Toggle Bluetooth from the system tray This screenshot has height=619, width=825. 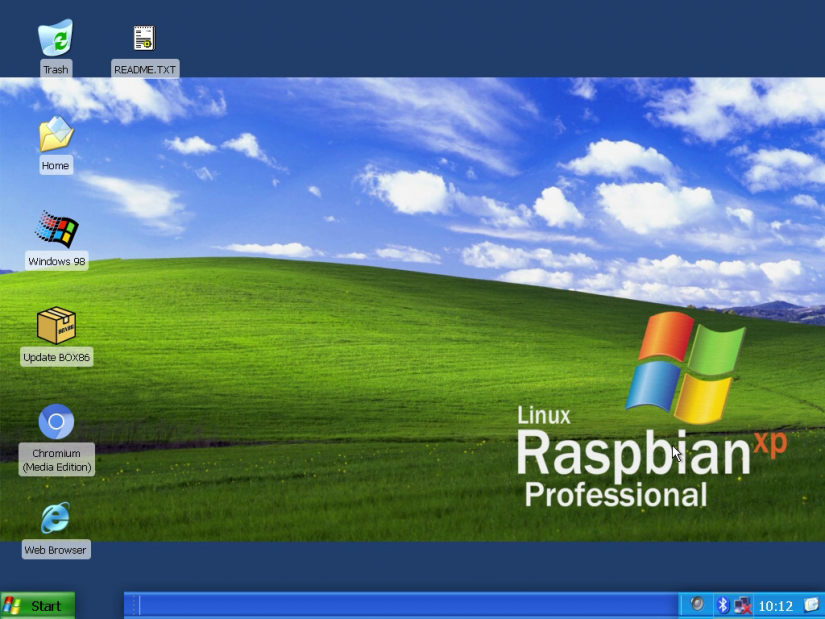pos(722,605)
